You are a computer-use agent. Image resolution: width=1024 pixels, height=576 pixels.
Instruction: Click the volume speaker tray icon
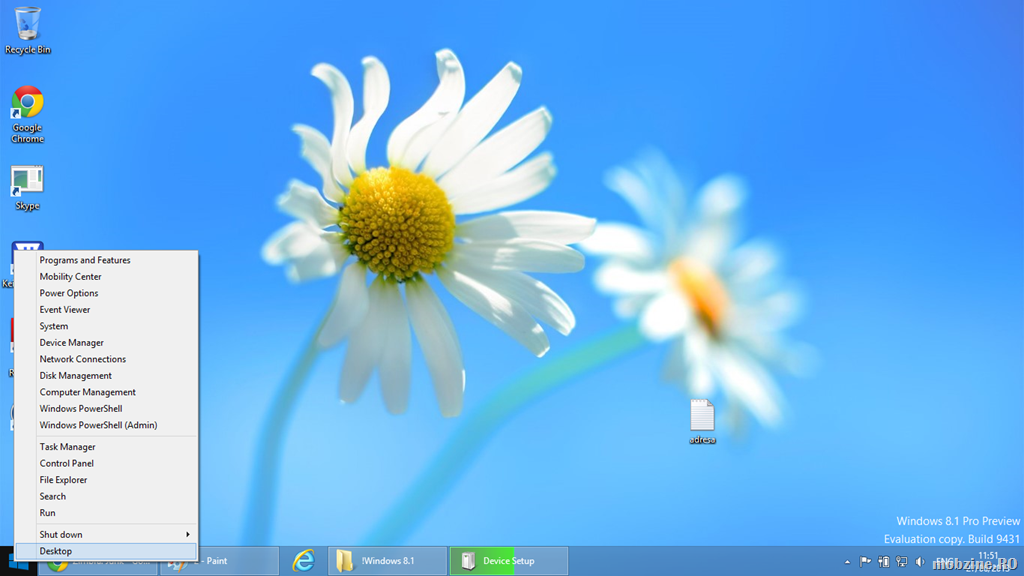[920, 562]
